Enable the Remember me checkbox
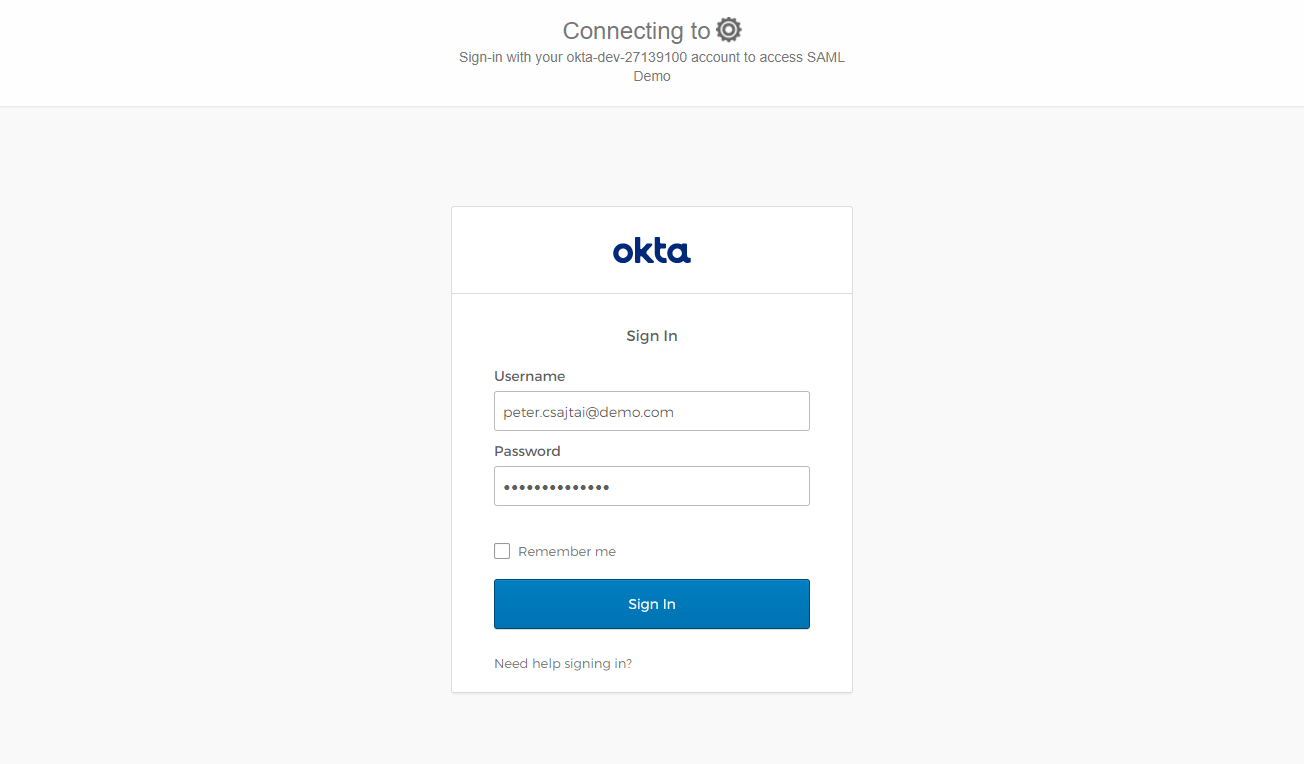 tap(501, 550)
